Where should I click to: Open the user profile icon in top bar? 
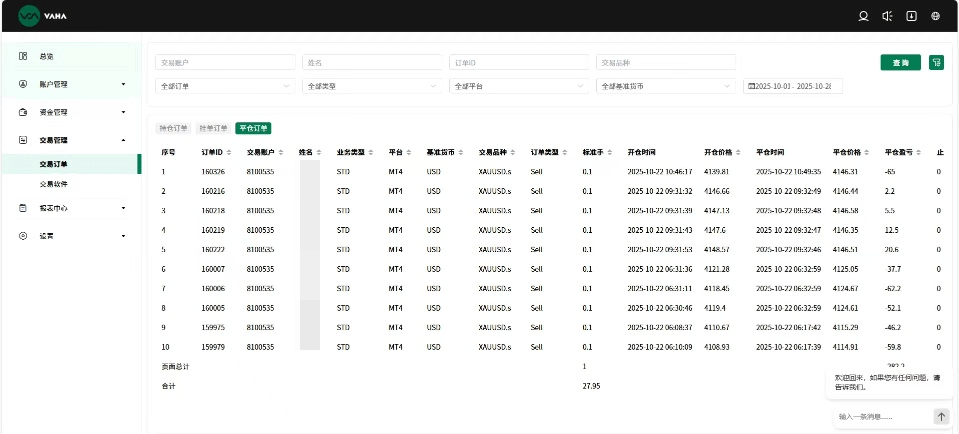click(864, 16)
